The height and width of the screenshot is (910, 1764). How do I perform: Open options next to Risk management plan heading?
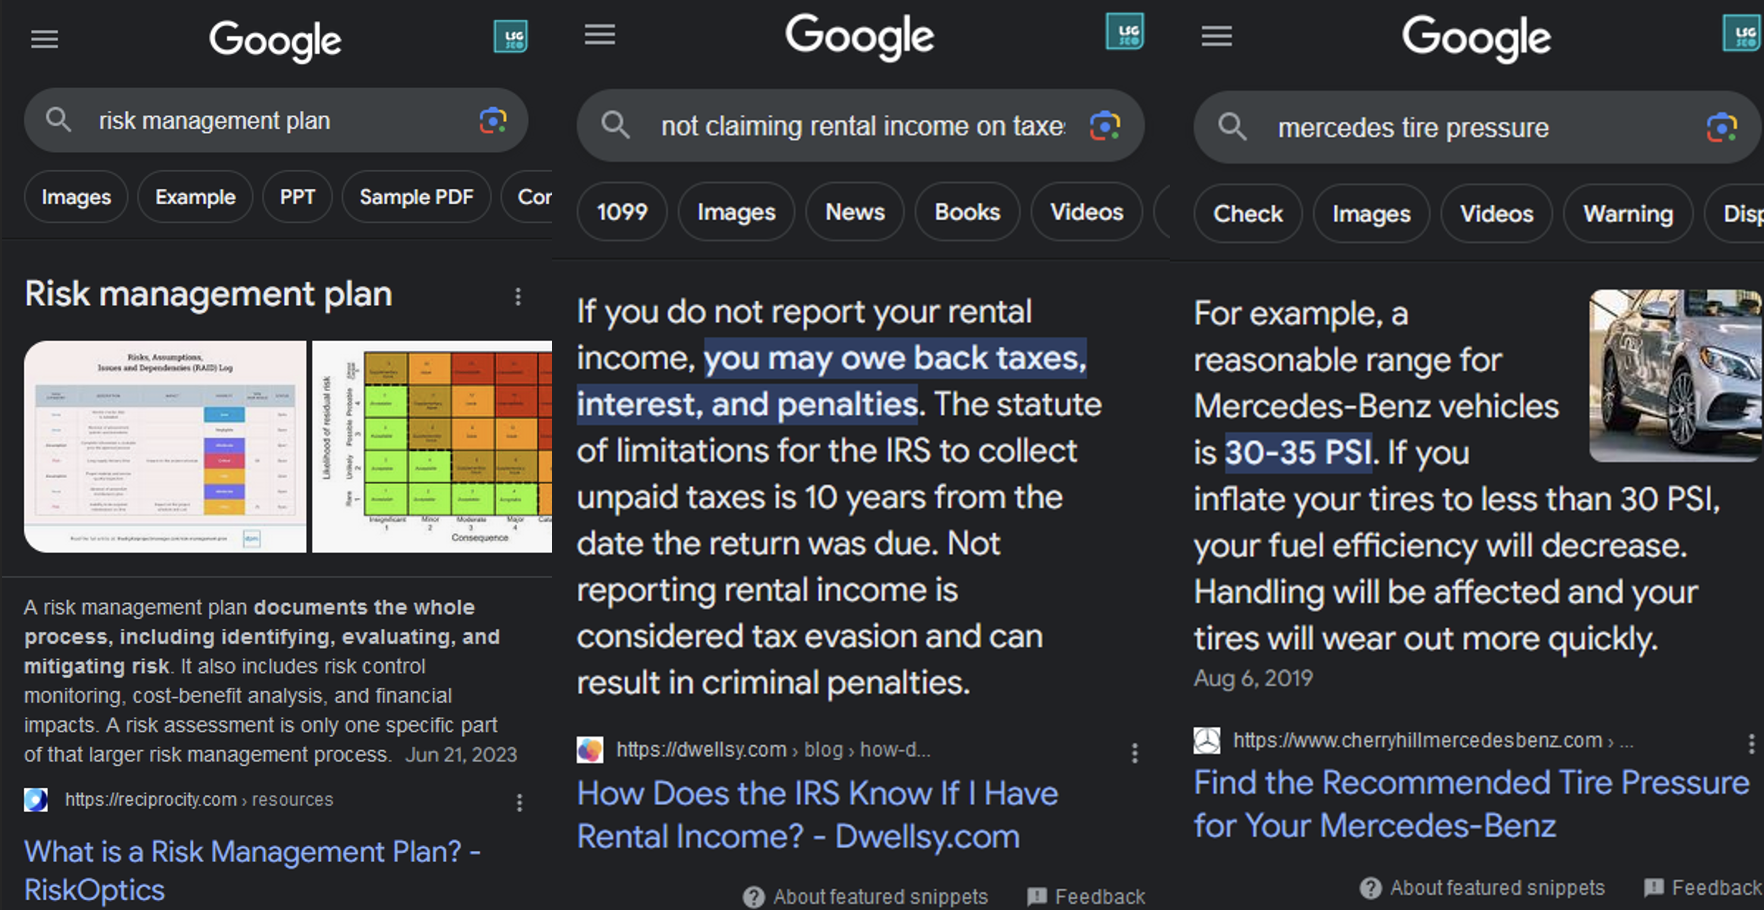[518, 296]
